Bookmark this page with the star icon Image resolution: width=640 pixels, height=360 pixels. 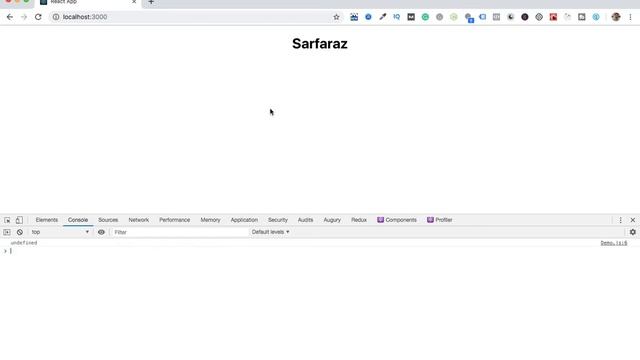[336, 17]
